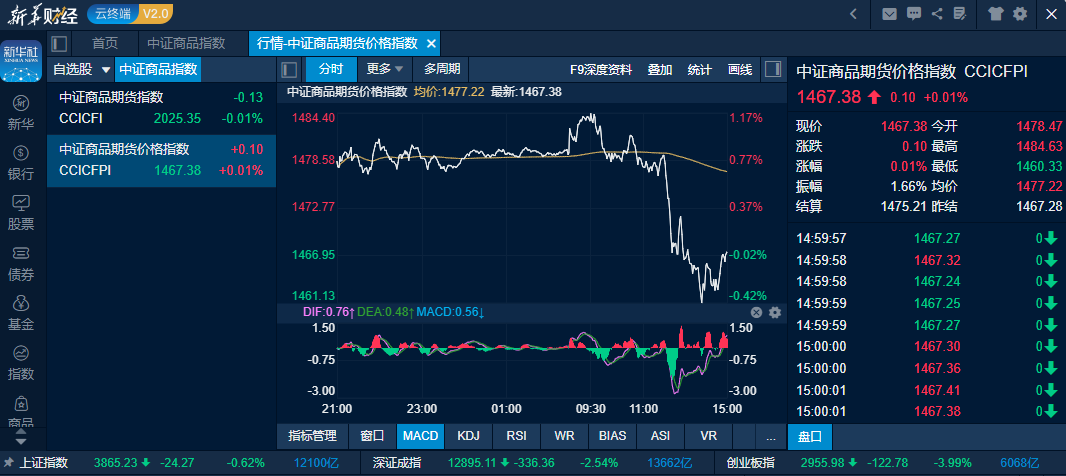Image resolution: width=1066 pixels, height=476 pixels.
Task: Open MACD indicator settings gear
Action: 775,313
